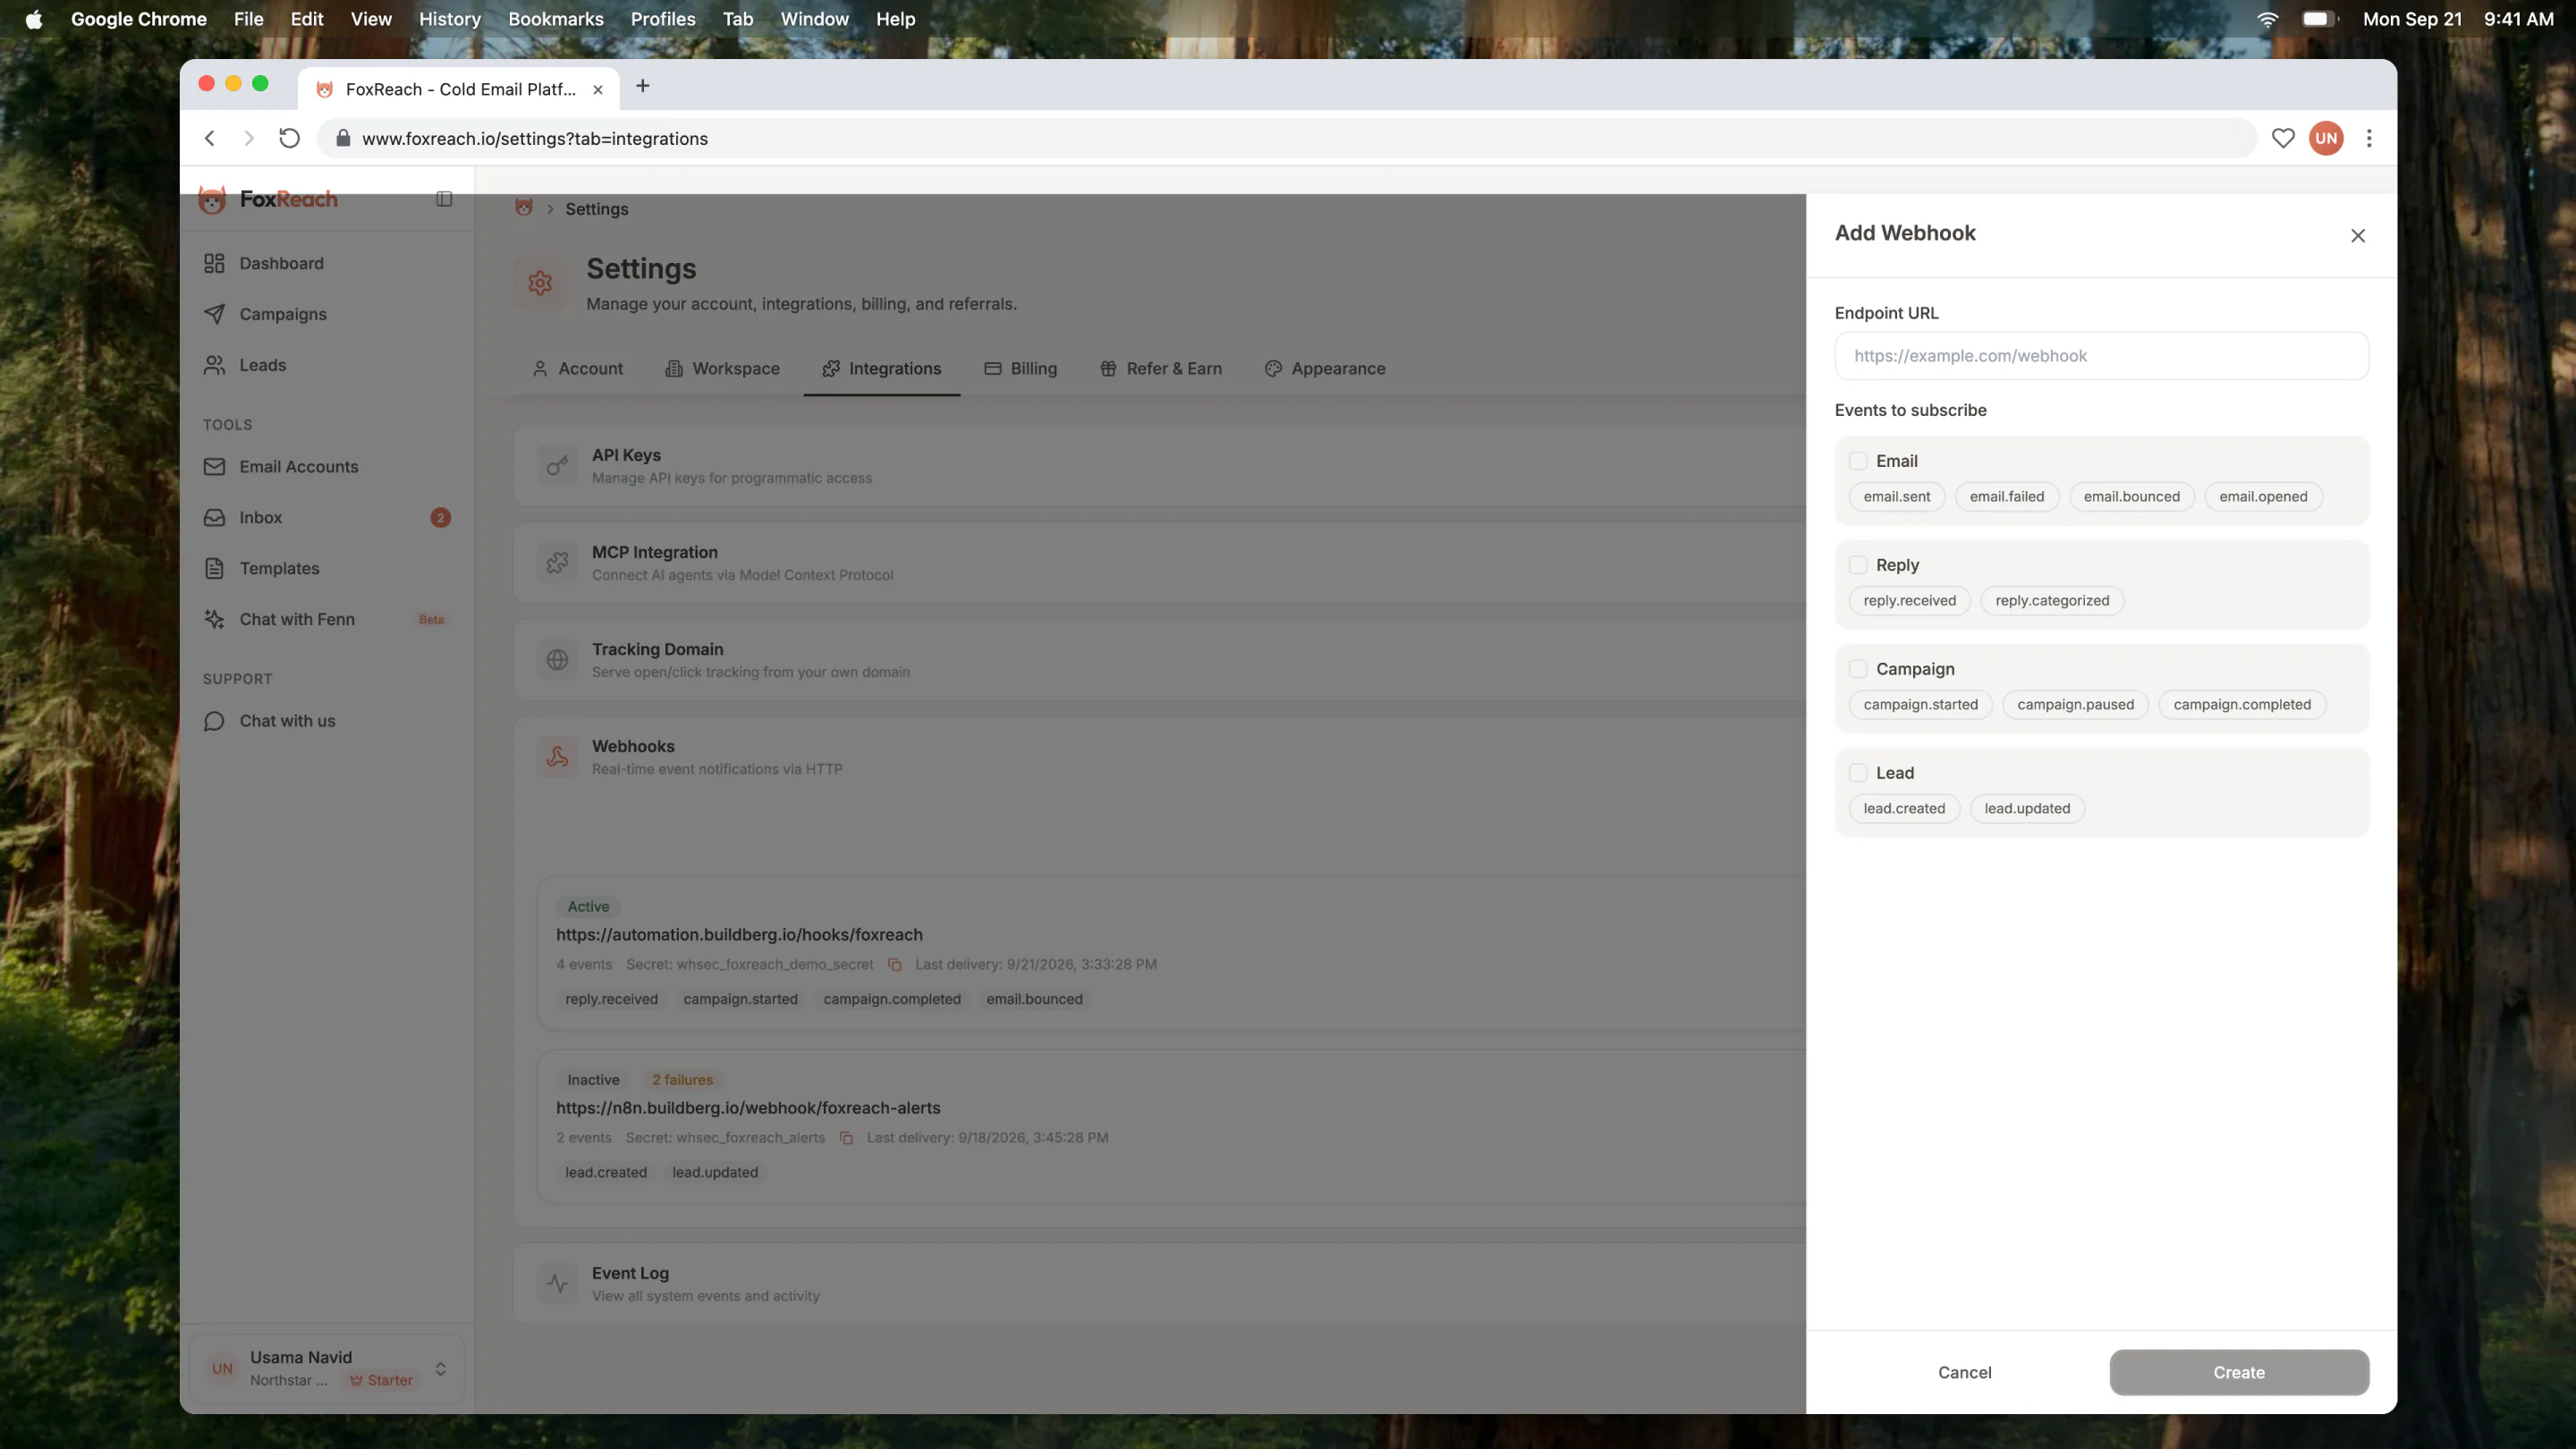Open the Bookmarks menu
Screen dimensions: 2576x1449
click(x=555, y=19)
